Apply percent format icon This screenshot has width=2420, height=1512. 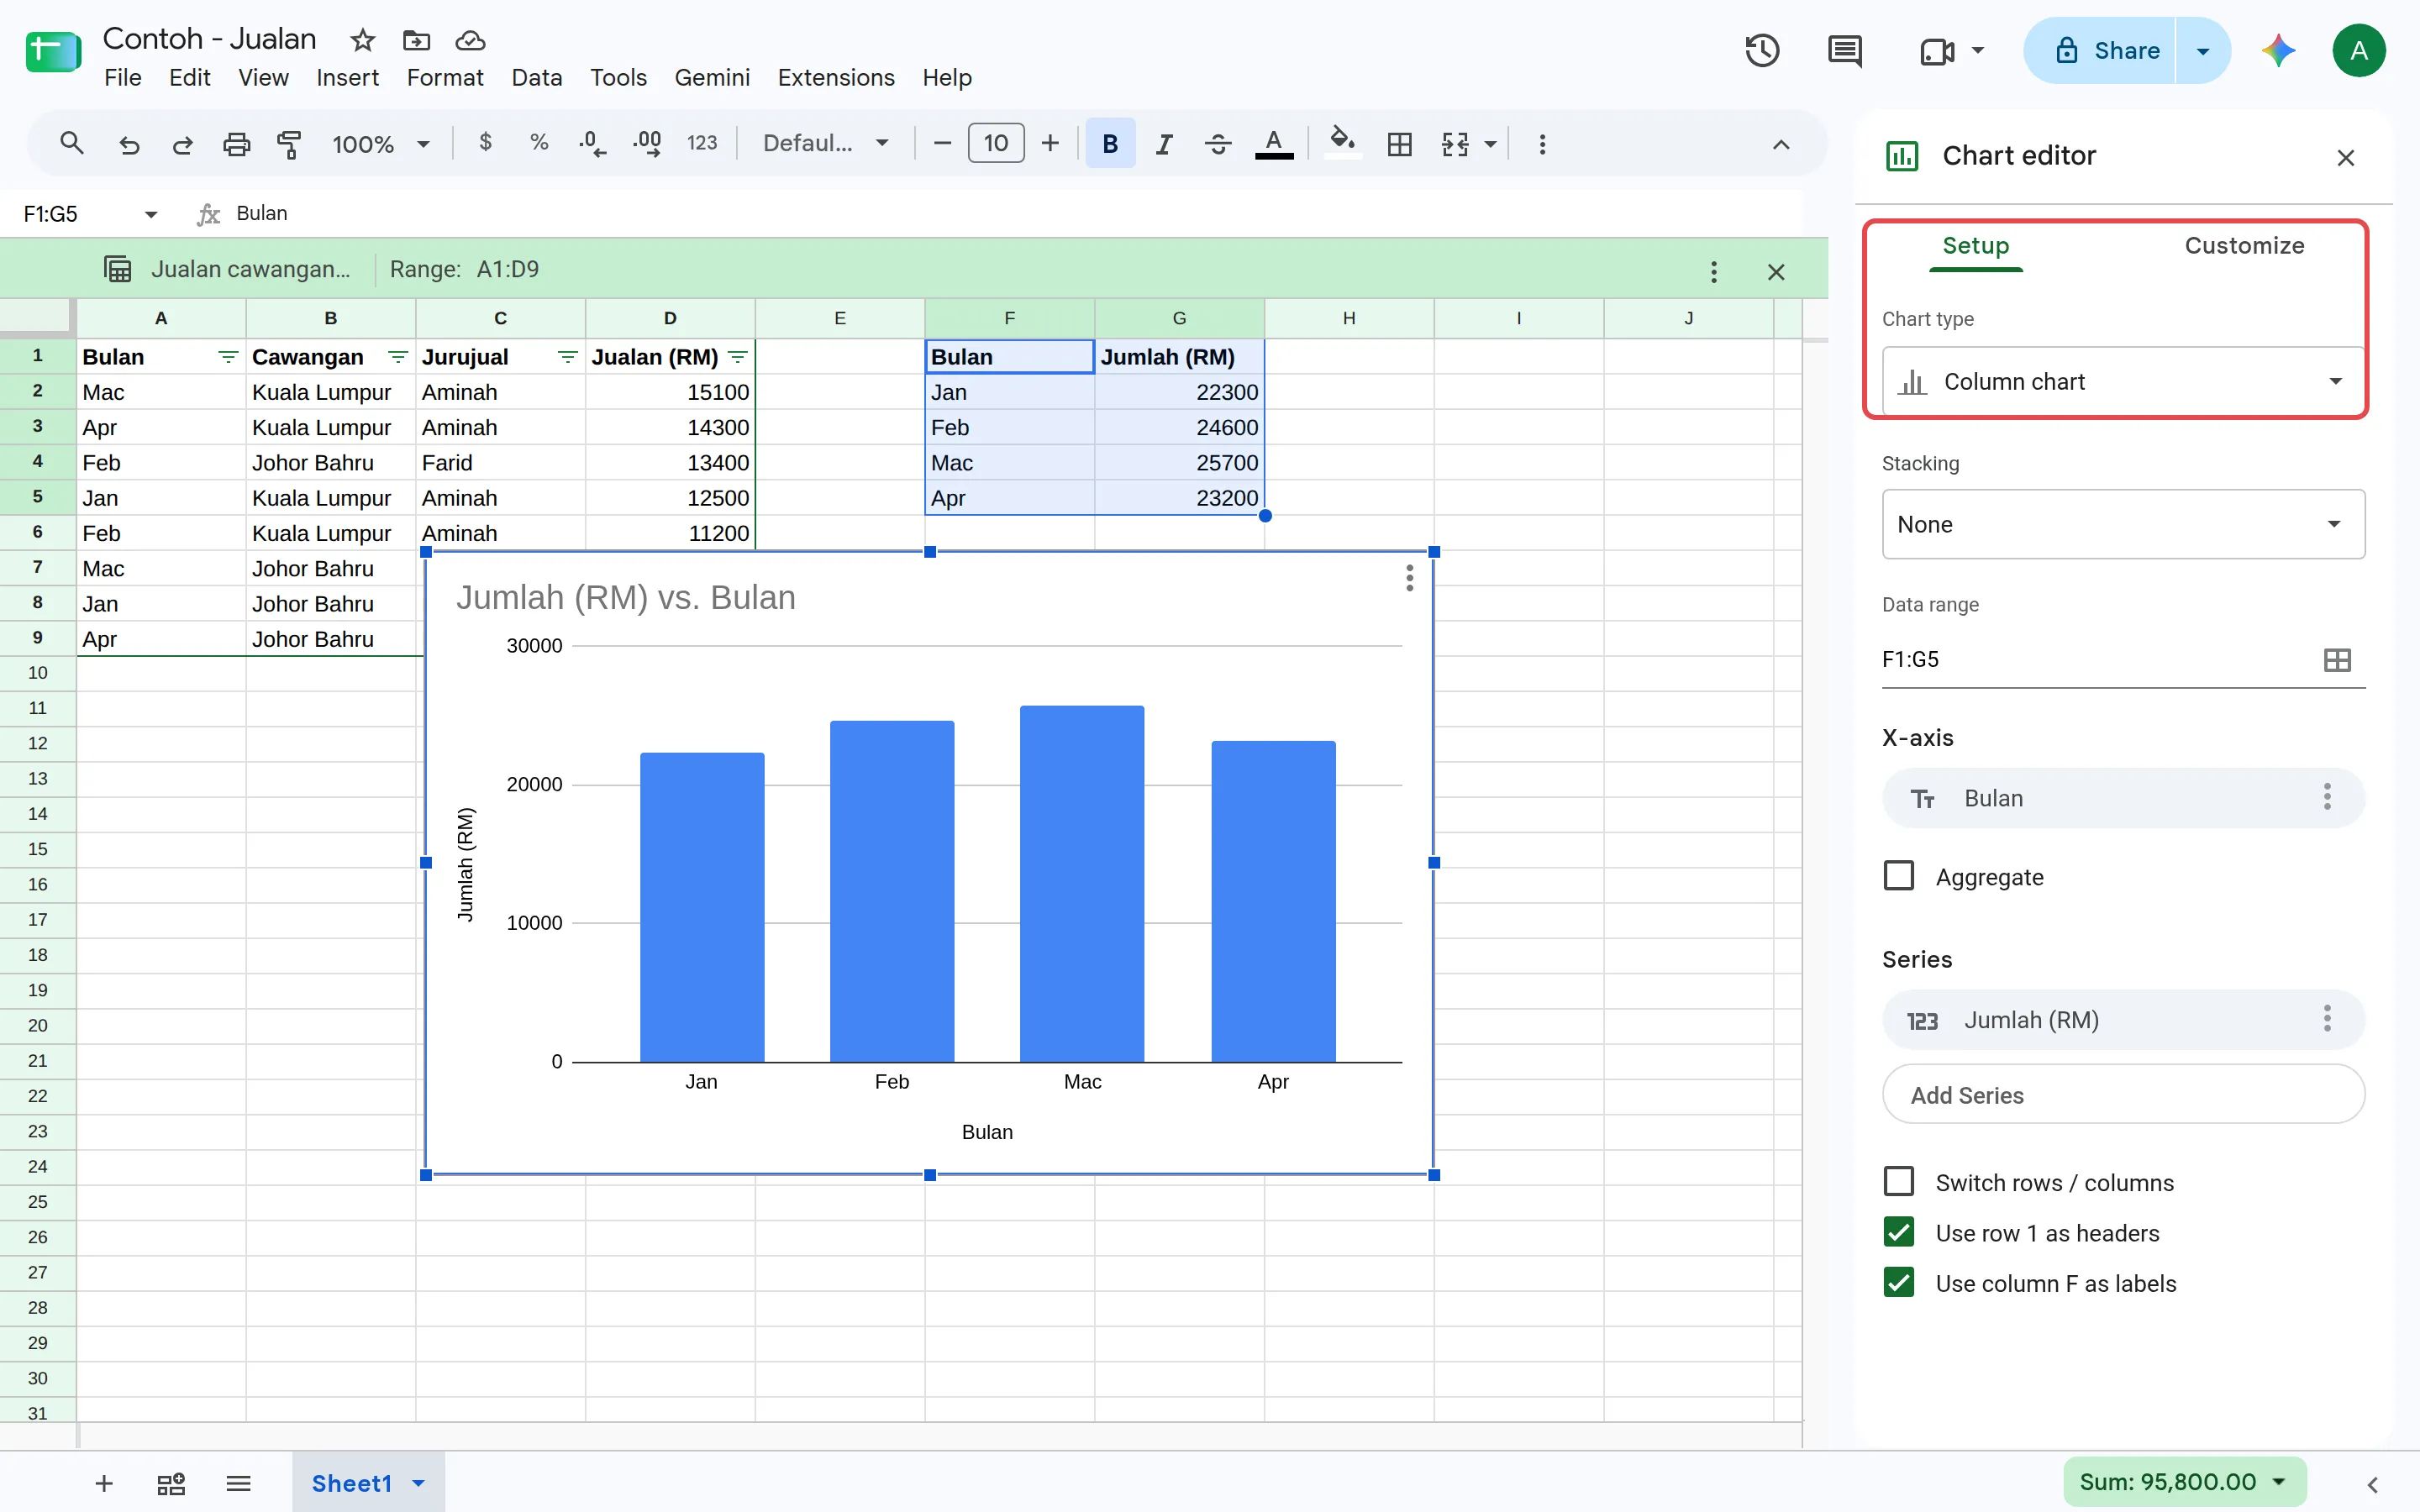click(x=539, y=143)
